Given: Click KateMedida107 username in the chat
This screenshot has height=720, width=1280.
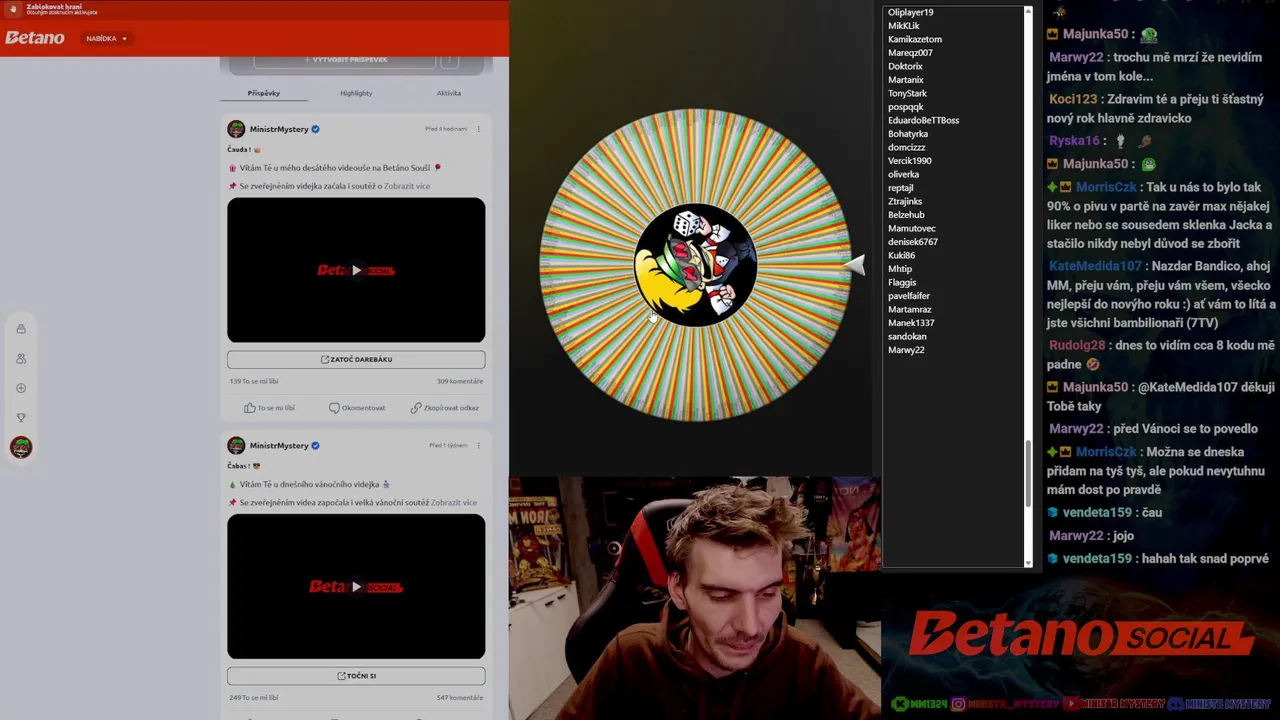Looking at the screenshot, I should [1095, 266].
